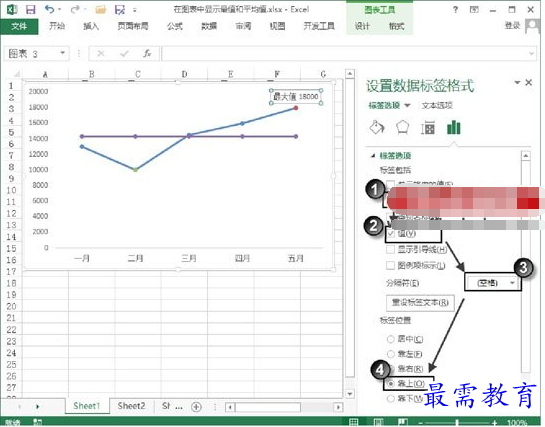Switch to the 开发工具 ribbon tab
Screen dimensions: 545x427
point(319,26)
